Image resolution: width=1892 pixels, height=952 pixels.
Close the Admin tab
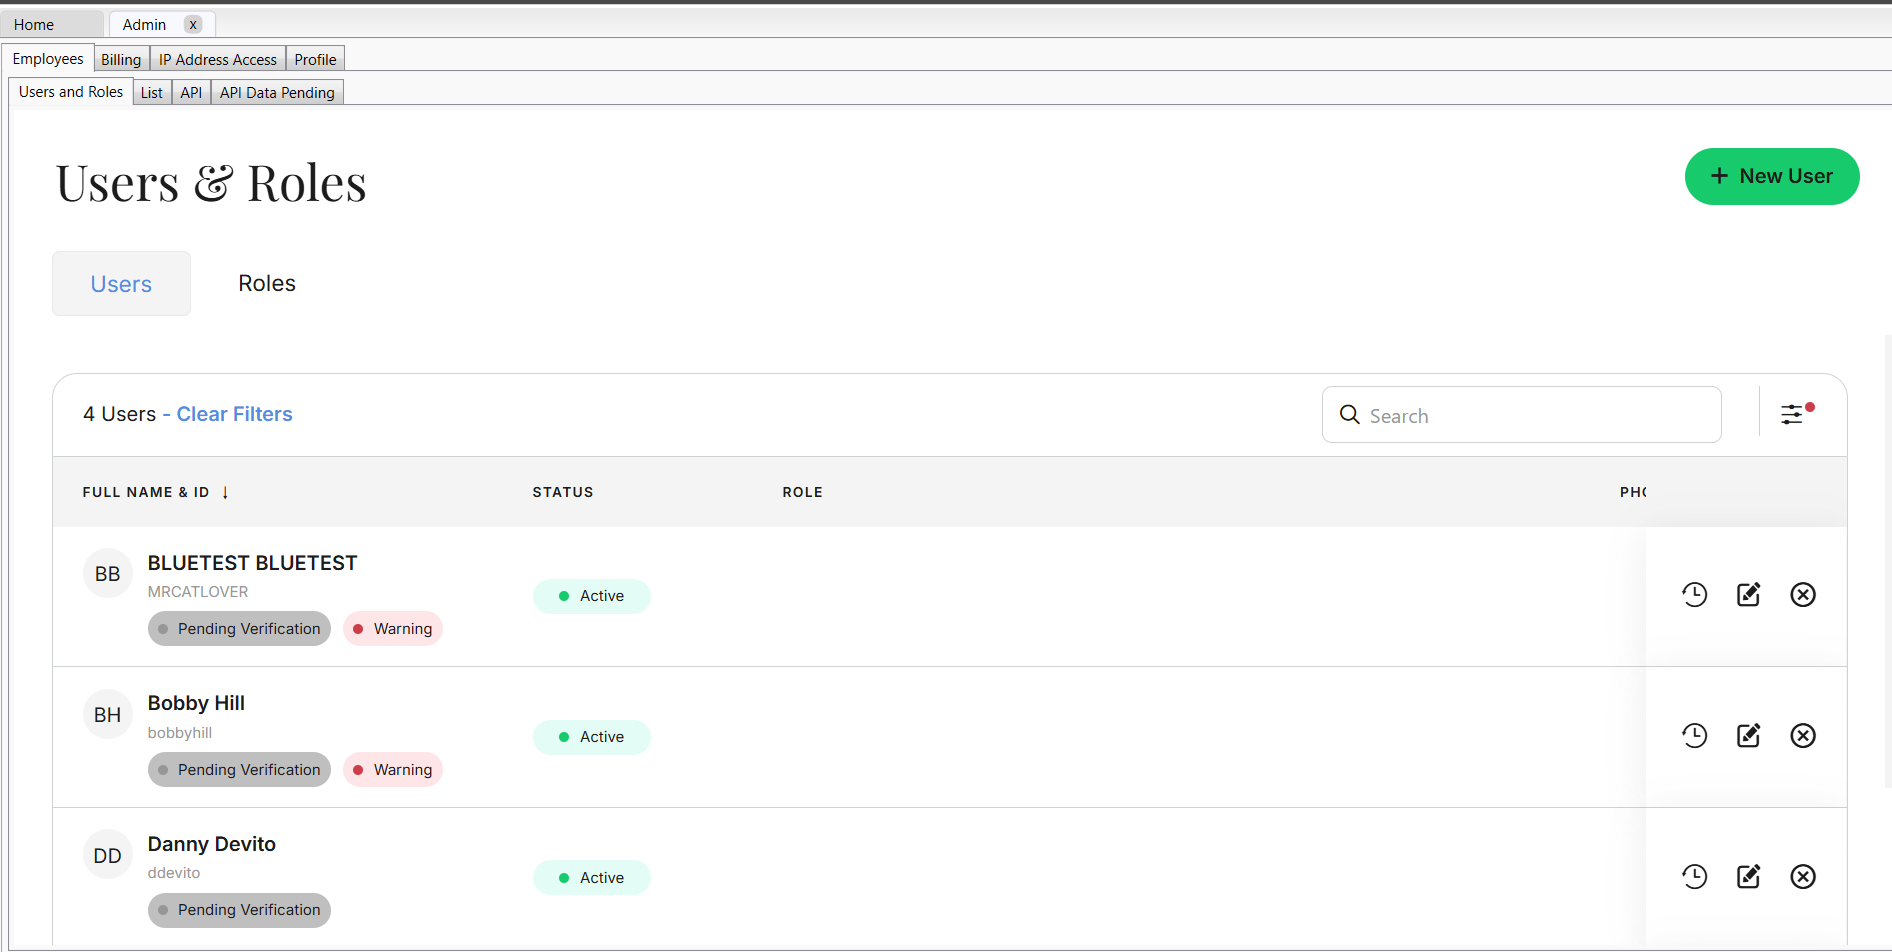(x=193, y=25)
